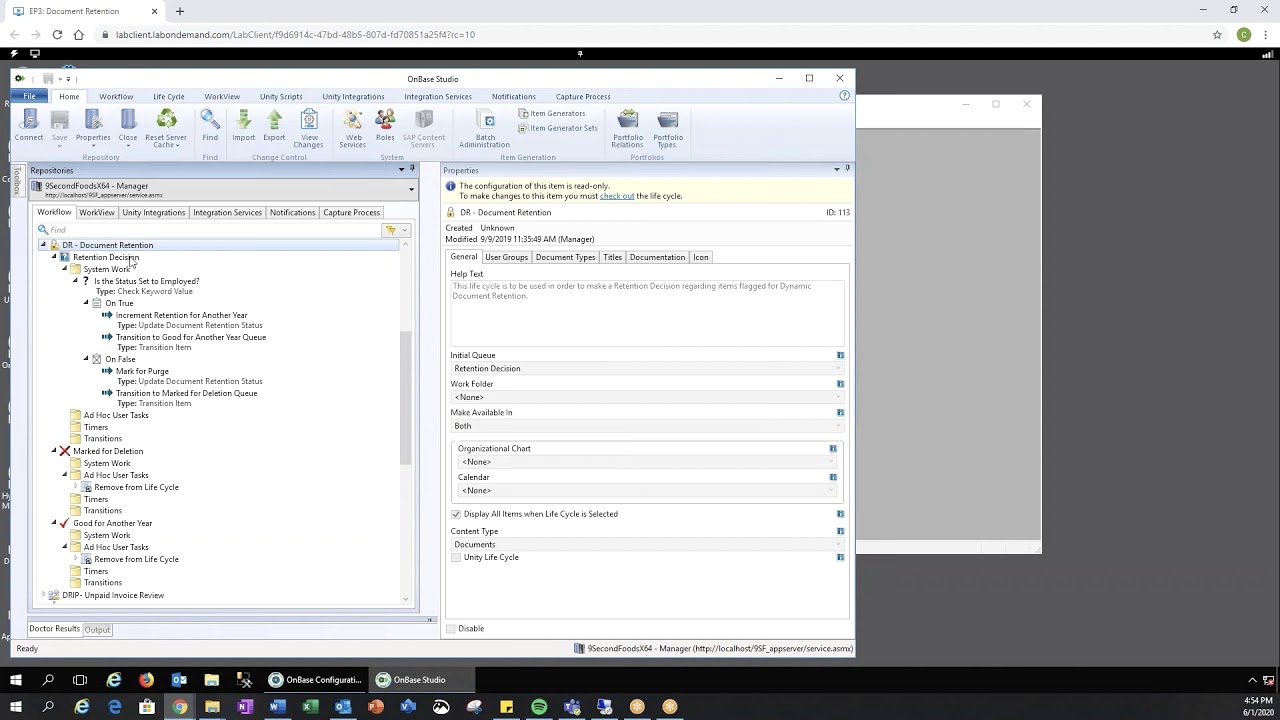Click Item Generators in ribbon
Image resolution: width=1280 pixels, height=720 pixels.
pos(552,113)
